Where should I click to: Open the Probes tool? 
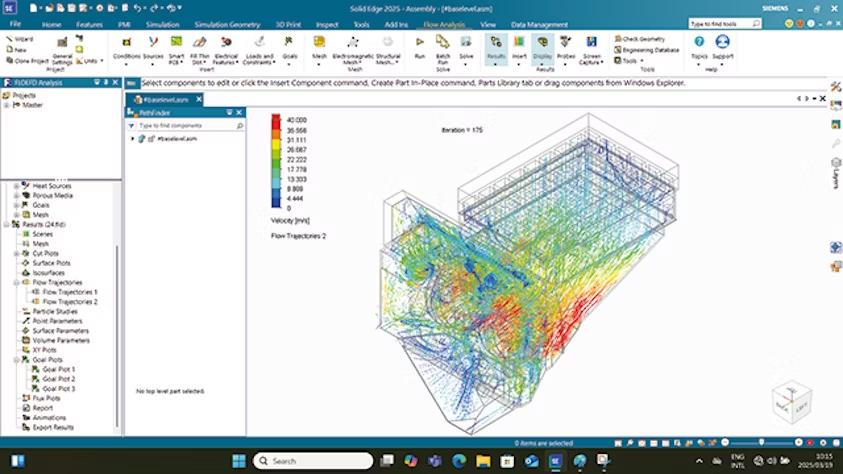pos(566,46)
